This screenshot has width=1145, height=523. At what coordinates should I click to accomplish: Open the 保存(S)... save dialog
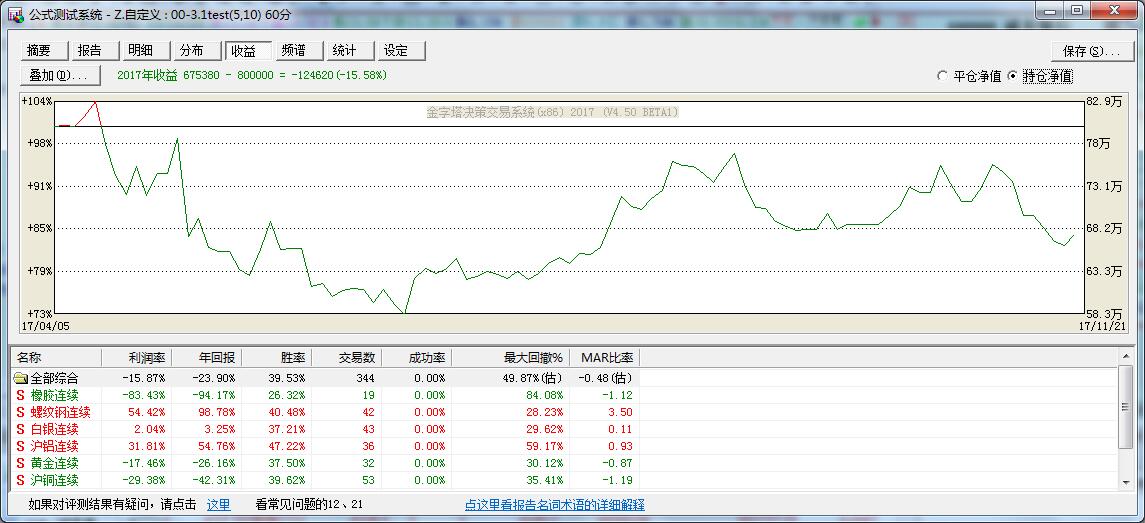click(1091, 51)
